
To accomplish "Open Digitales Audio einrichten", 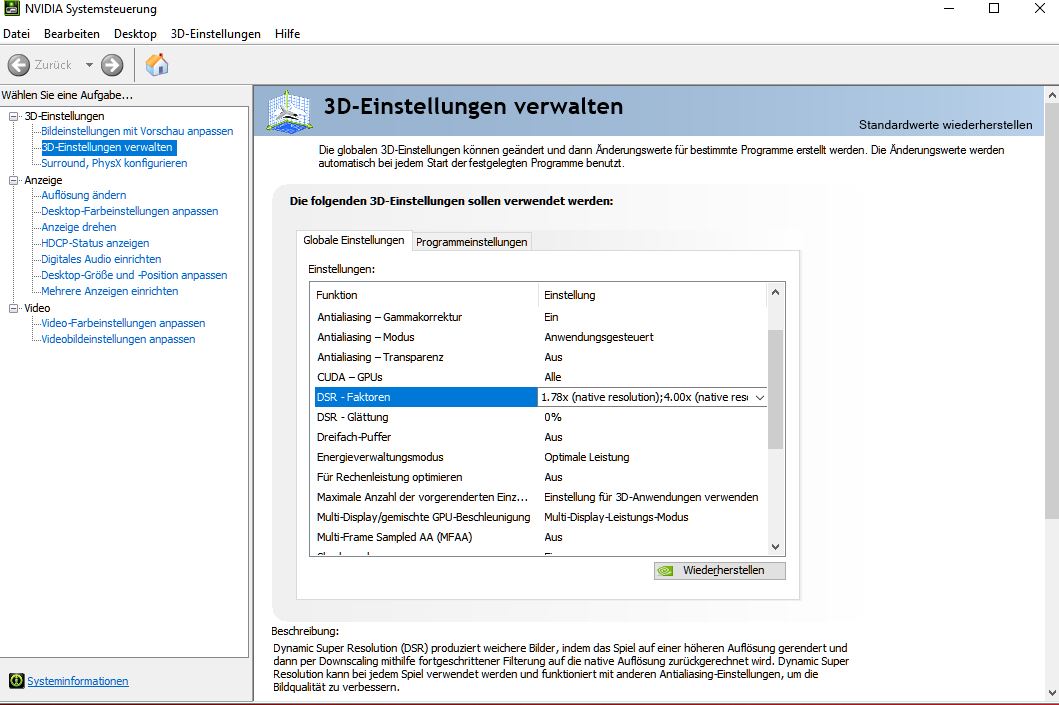I will pos(101,259).
